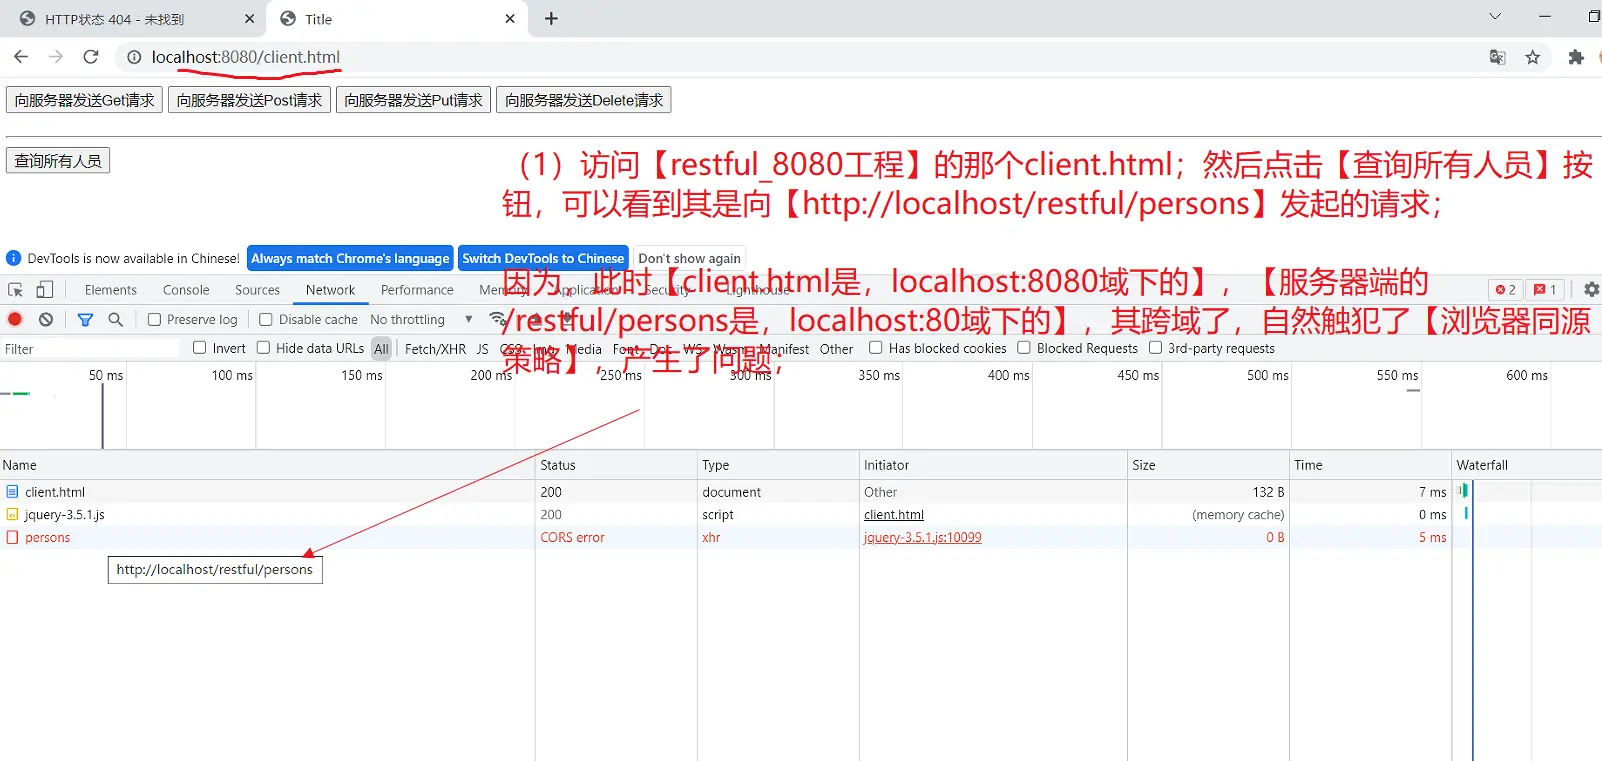Switch to the Console tab
The image size is (1602, 761).
186,290
